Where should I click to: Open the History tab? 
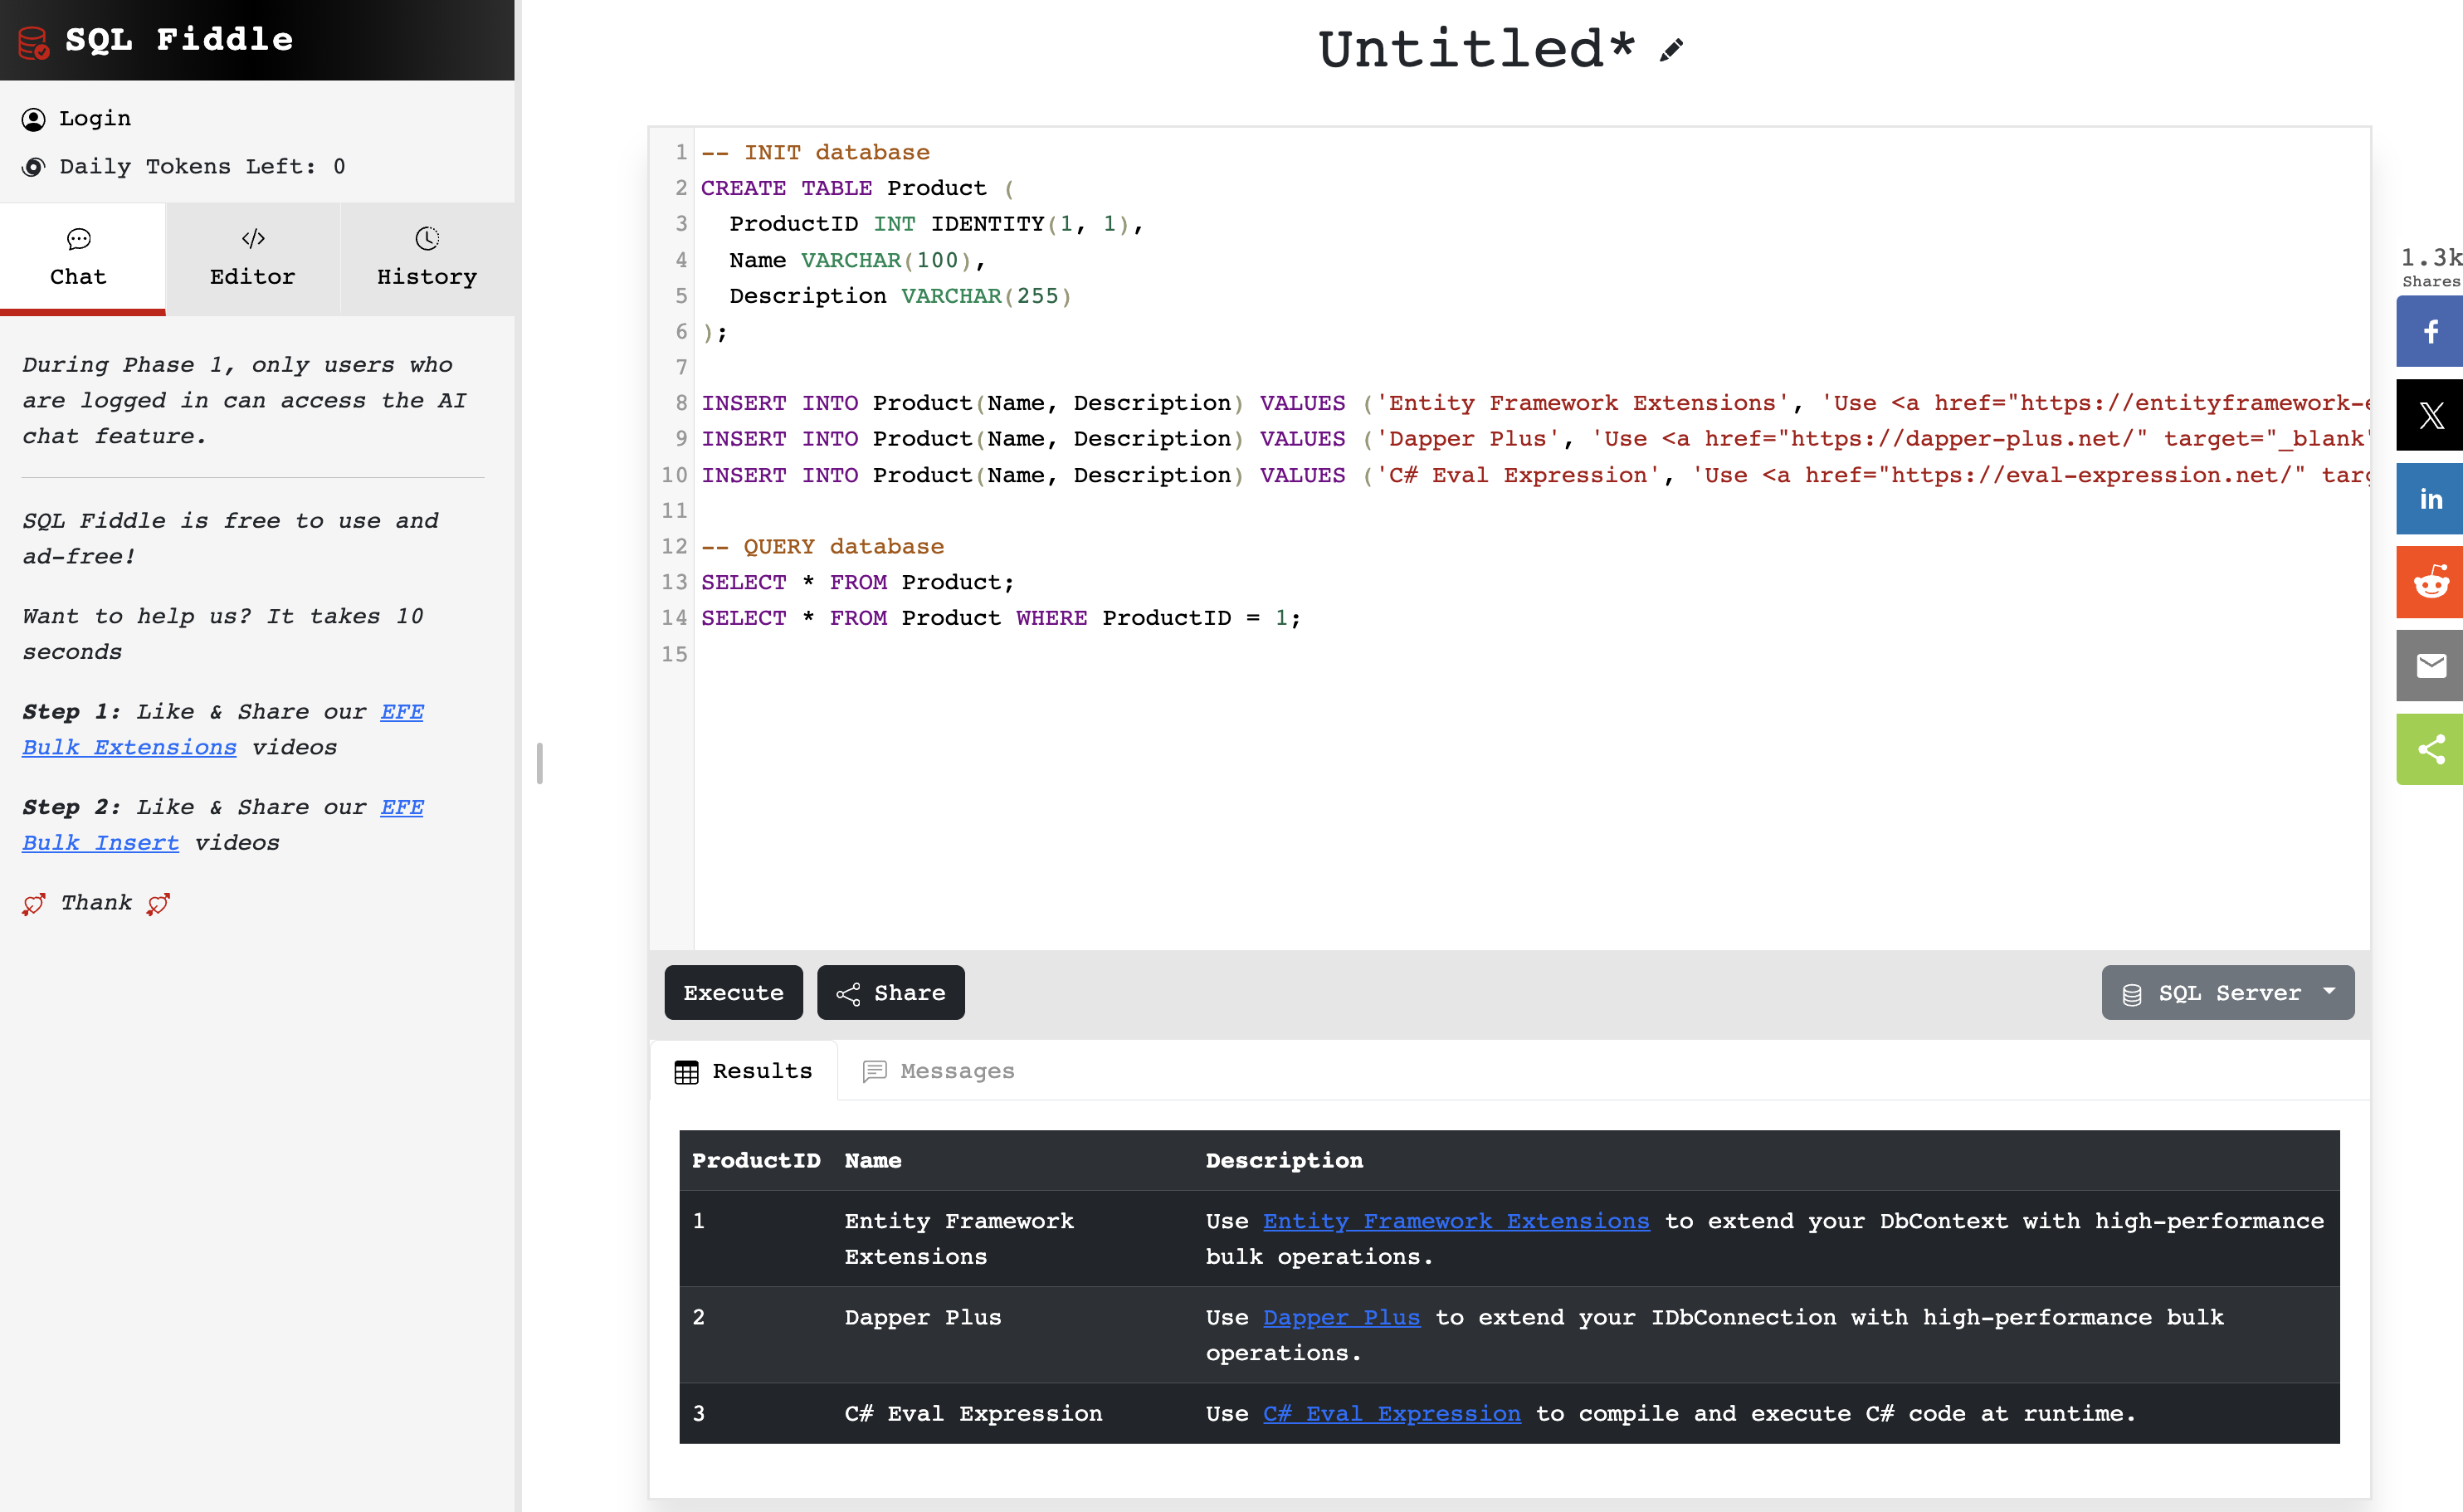point(427,259)
